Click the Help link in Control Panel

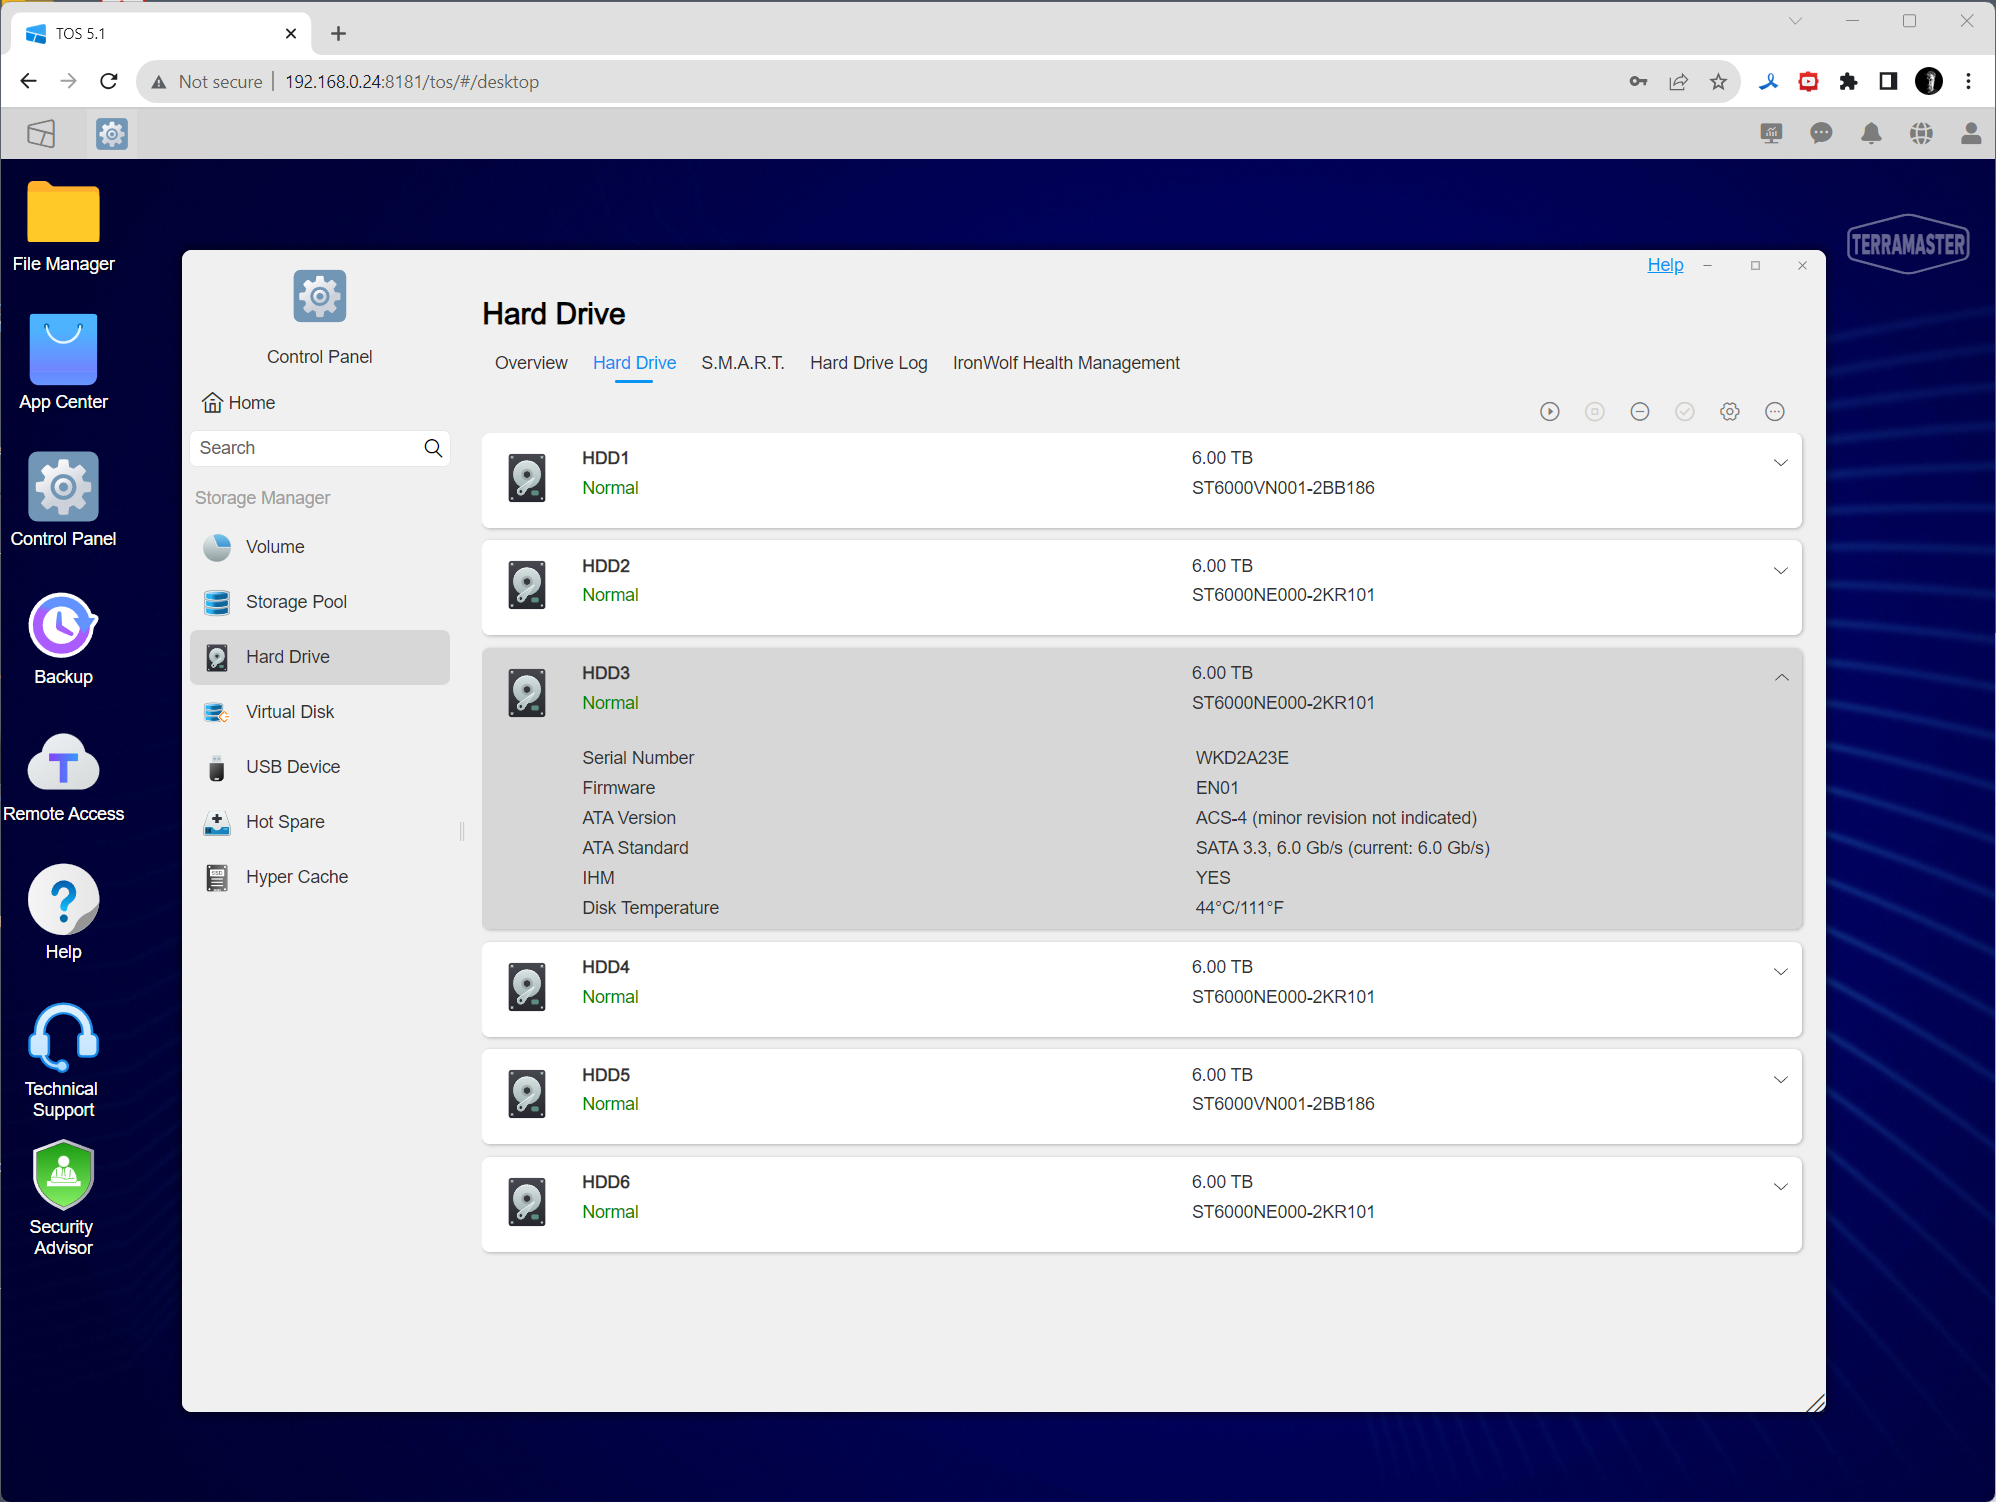1665,265
